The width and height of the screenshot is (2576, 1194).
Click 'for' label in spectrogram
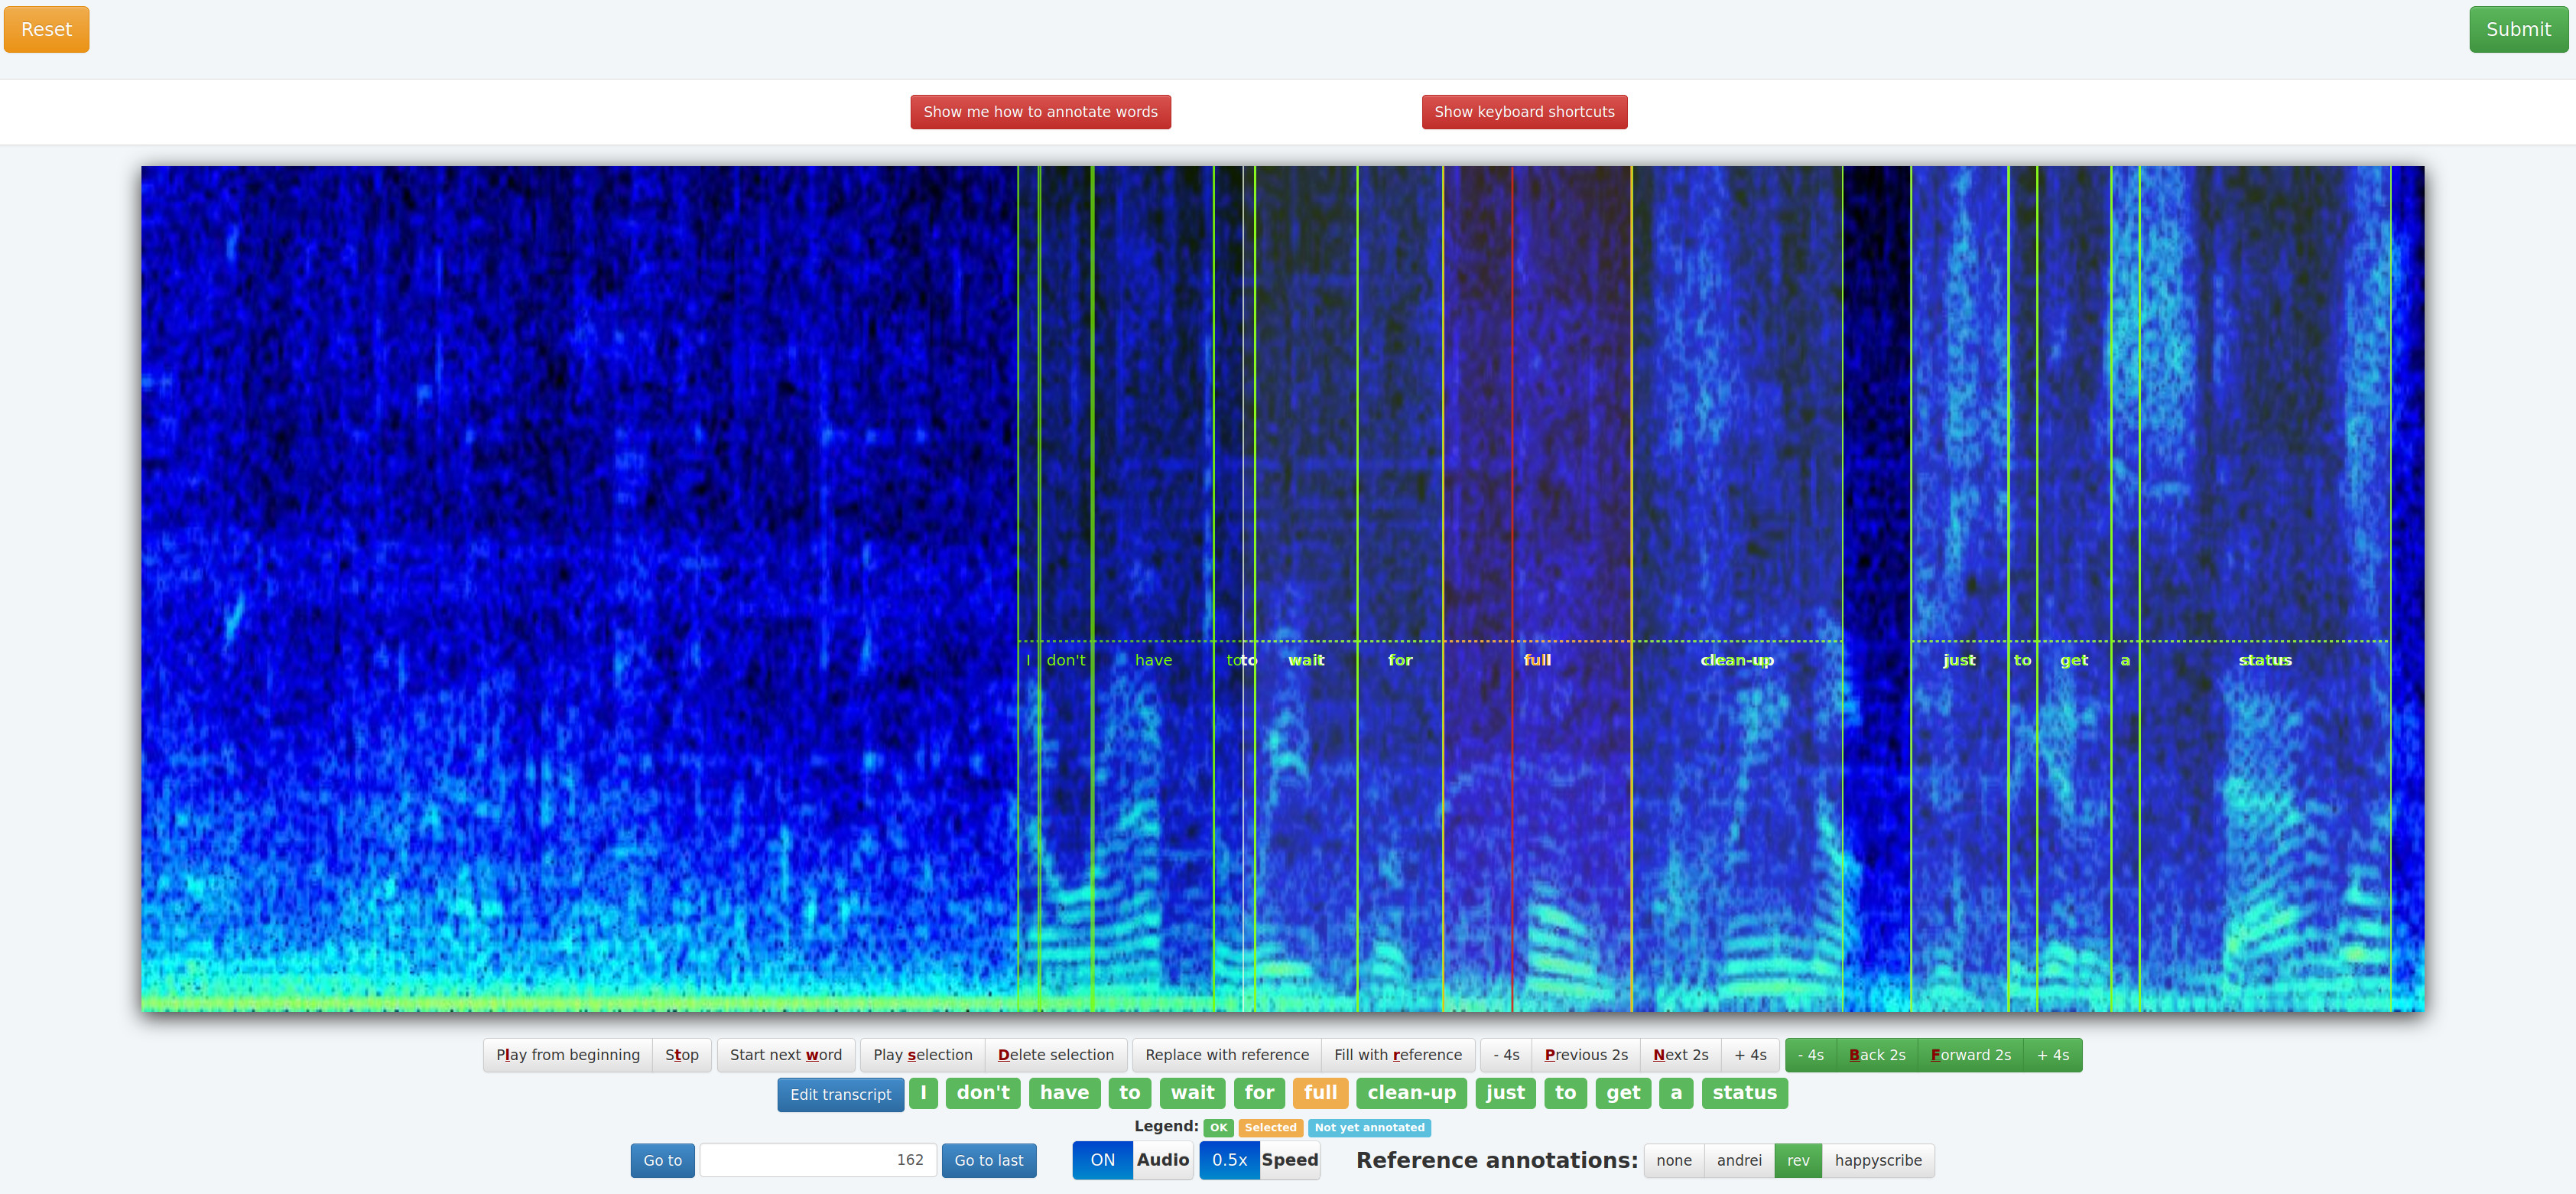pos(1400,660)
